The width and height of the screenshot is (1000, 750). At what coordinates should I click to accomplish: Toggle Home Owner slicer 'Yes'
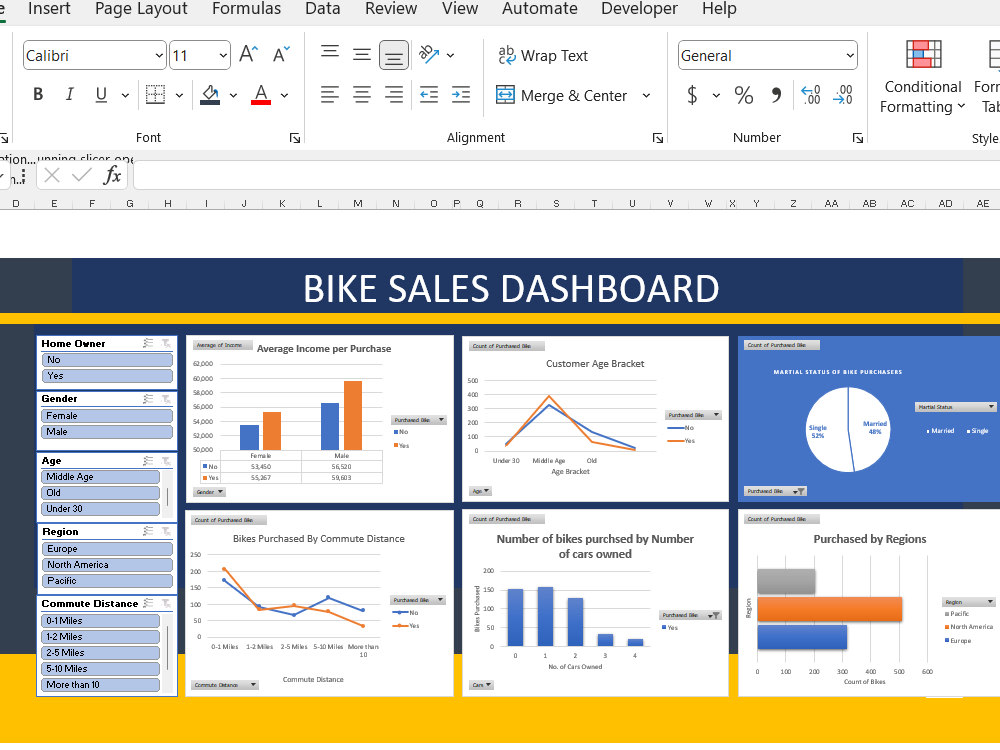click(107, 376)
